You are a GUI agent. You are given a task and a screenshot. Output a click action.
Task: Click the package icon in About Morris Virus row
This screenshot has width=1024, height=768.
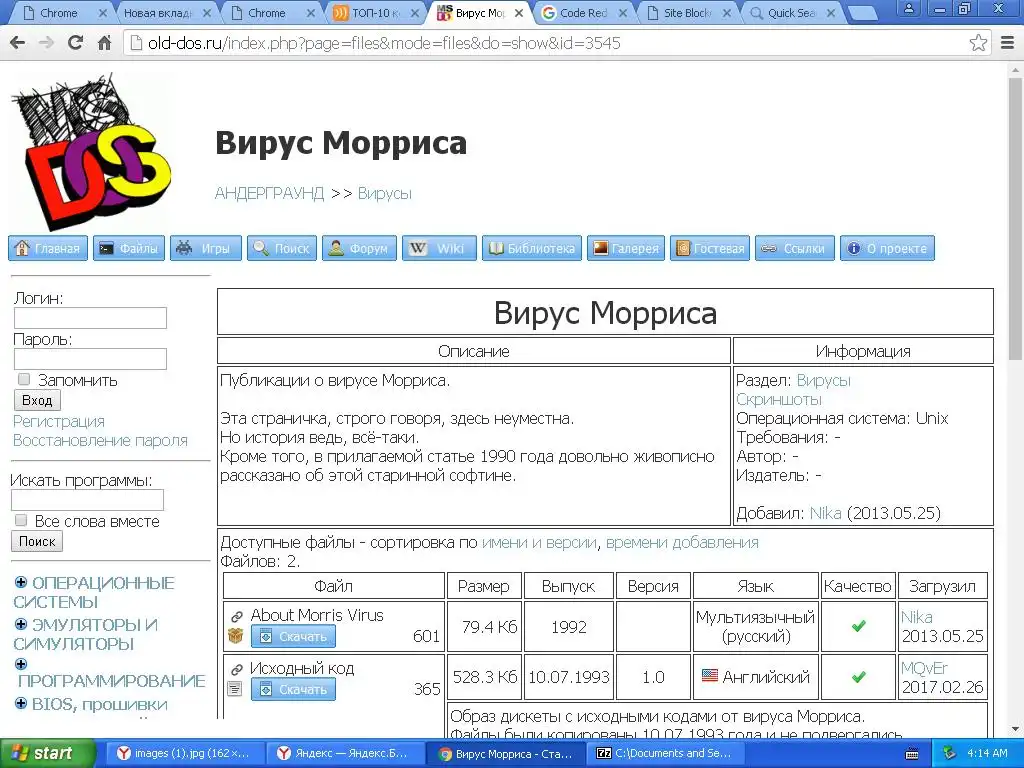pos(235,635)
